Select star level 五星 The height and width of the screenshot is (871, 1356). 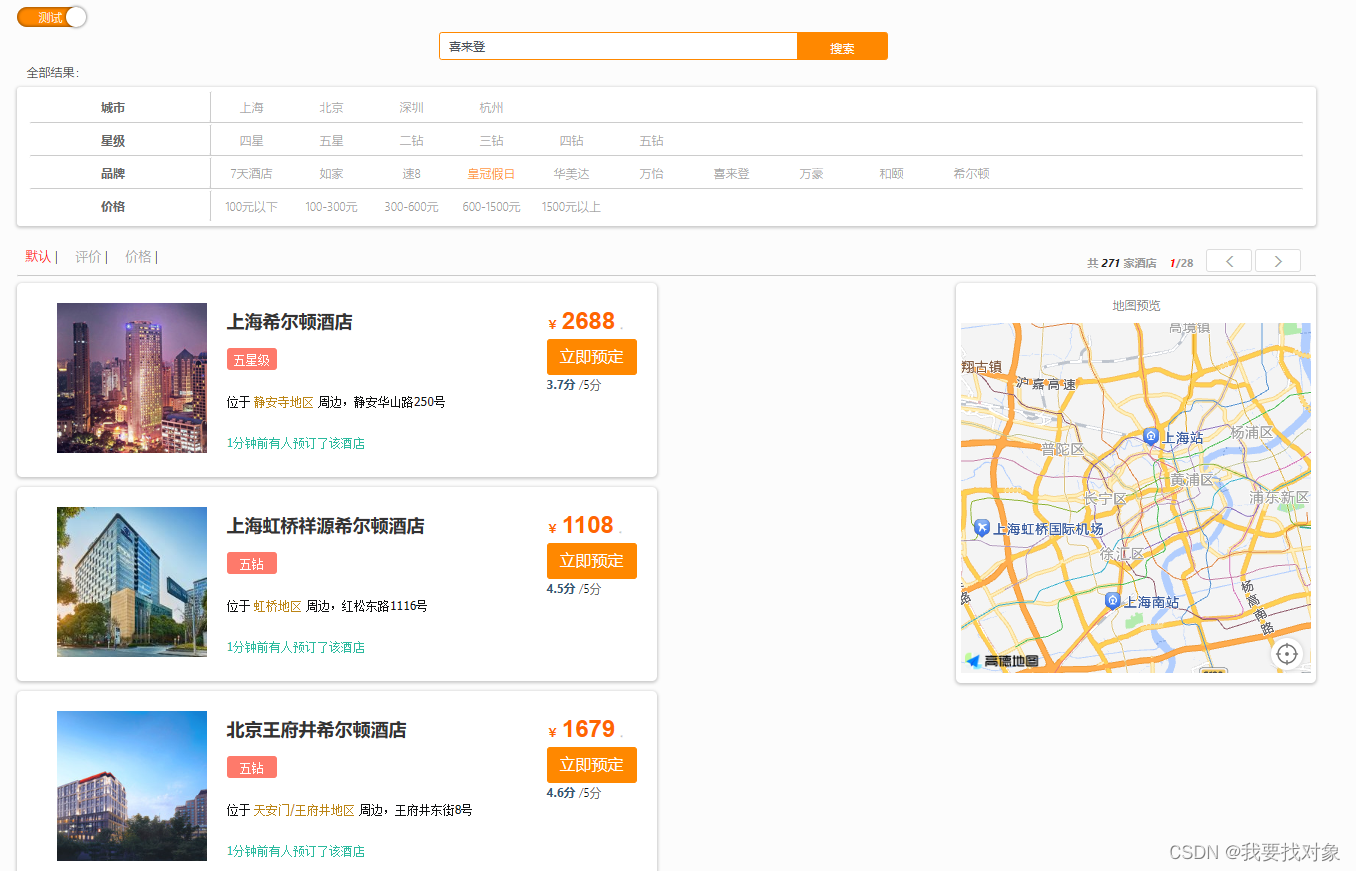(x=331, y=141)
